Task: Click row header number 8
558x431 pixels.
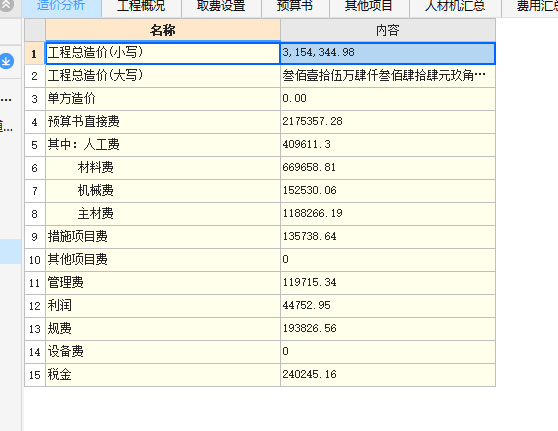Action: tap(35, 214)
